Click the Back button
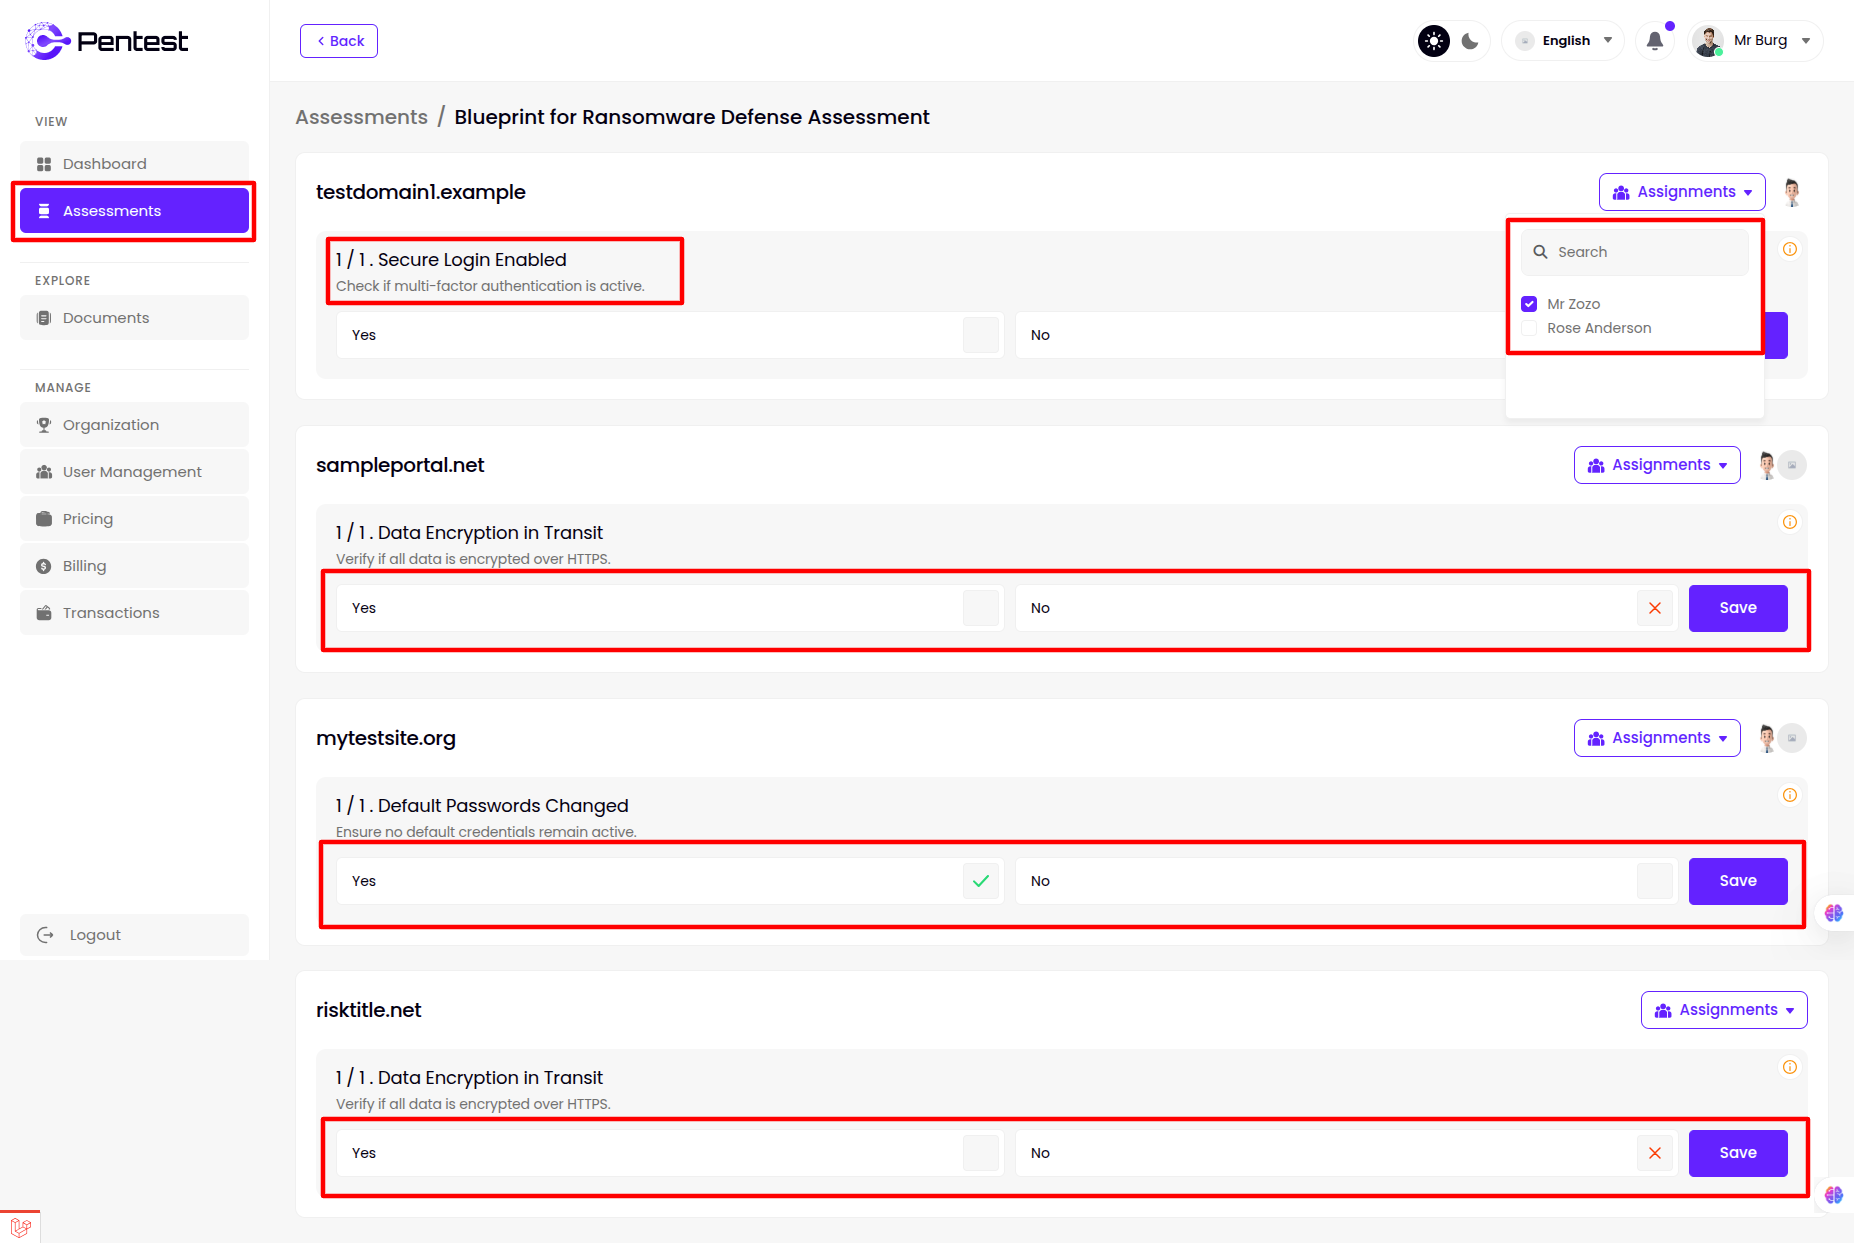Screen dimensions: 1854x1244 pos(339,41)
